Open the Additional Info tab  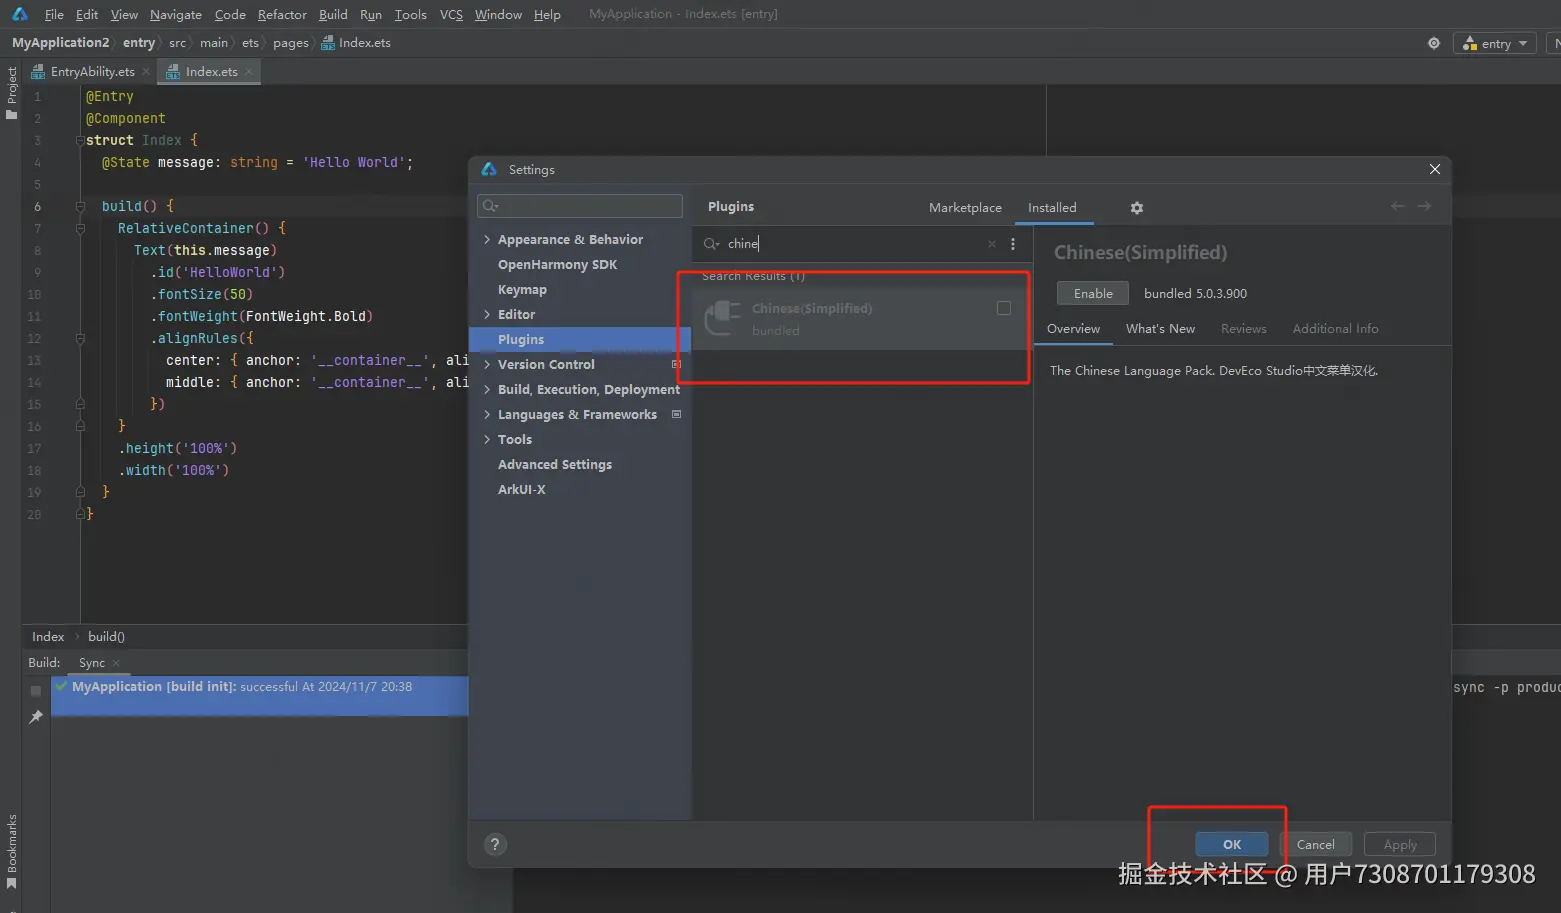pyautogui.click(x=1335, y=329)
